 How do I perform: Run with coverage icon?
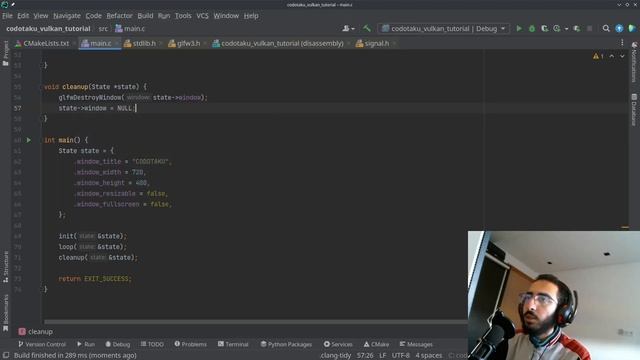544,29
